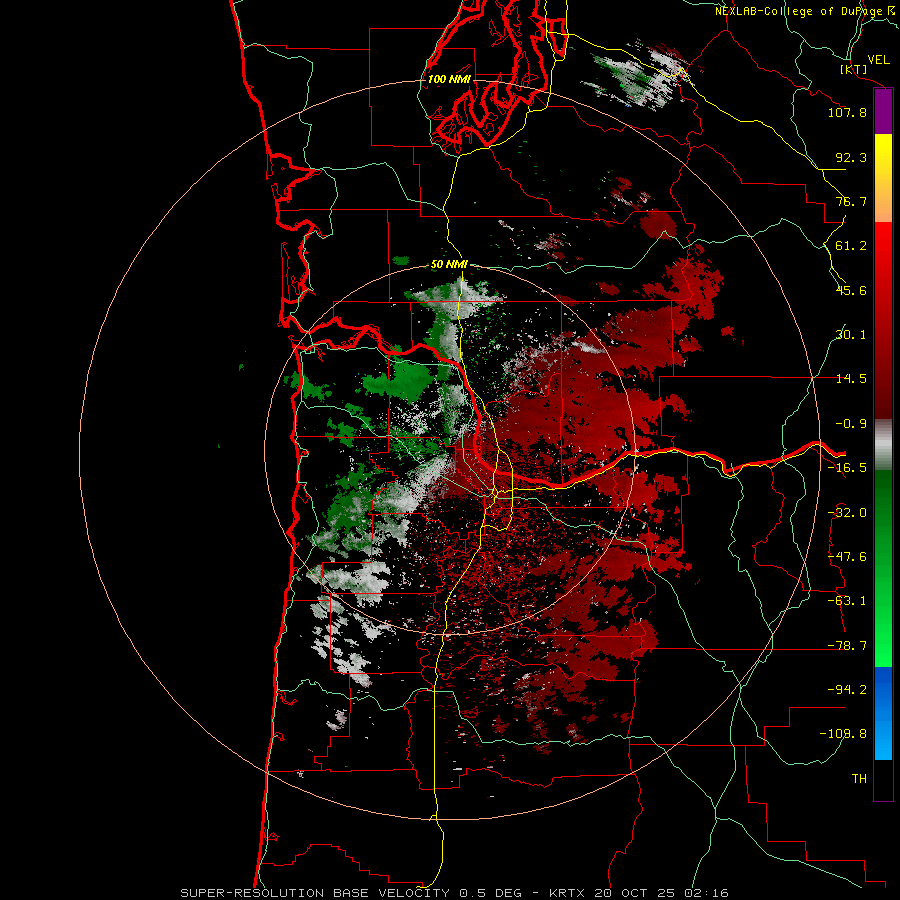Select the 61.2 scale value
Viewport: 900px width, 900px height.
[x=851, y=246]
